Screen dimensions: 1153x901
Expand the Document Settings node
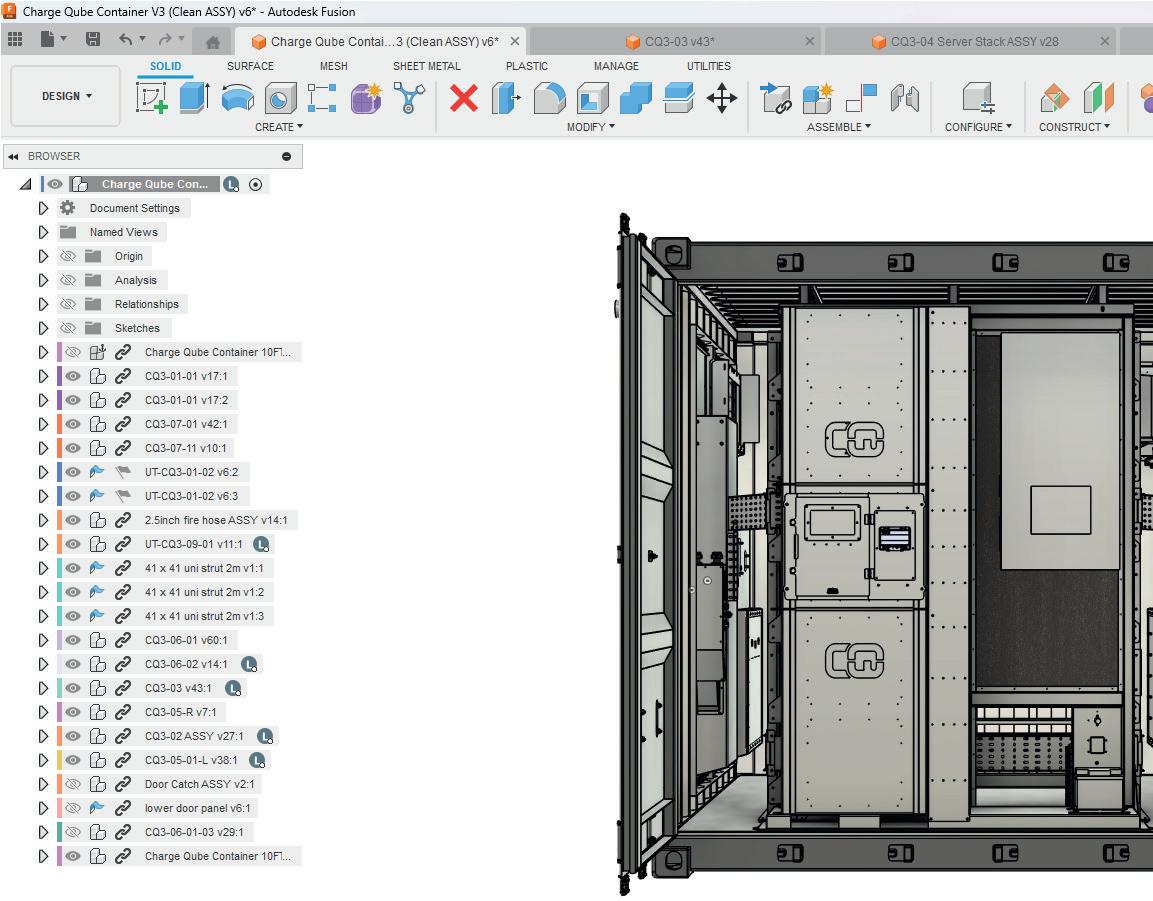pyautogui.click(x=43, y=208)
